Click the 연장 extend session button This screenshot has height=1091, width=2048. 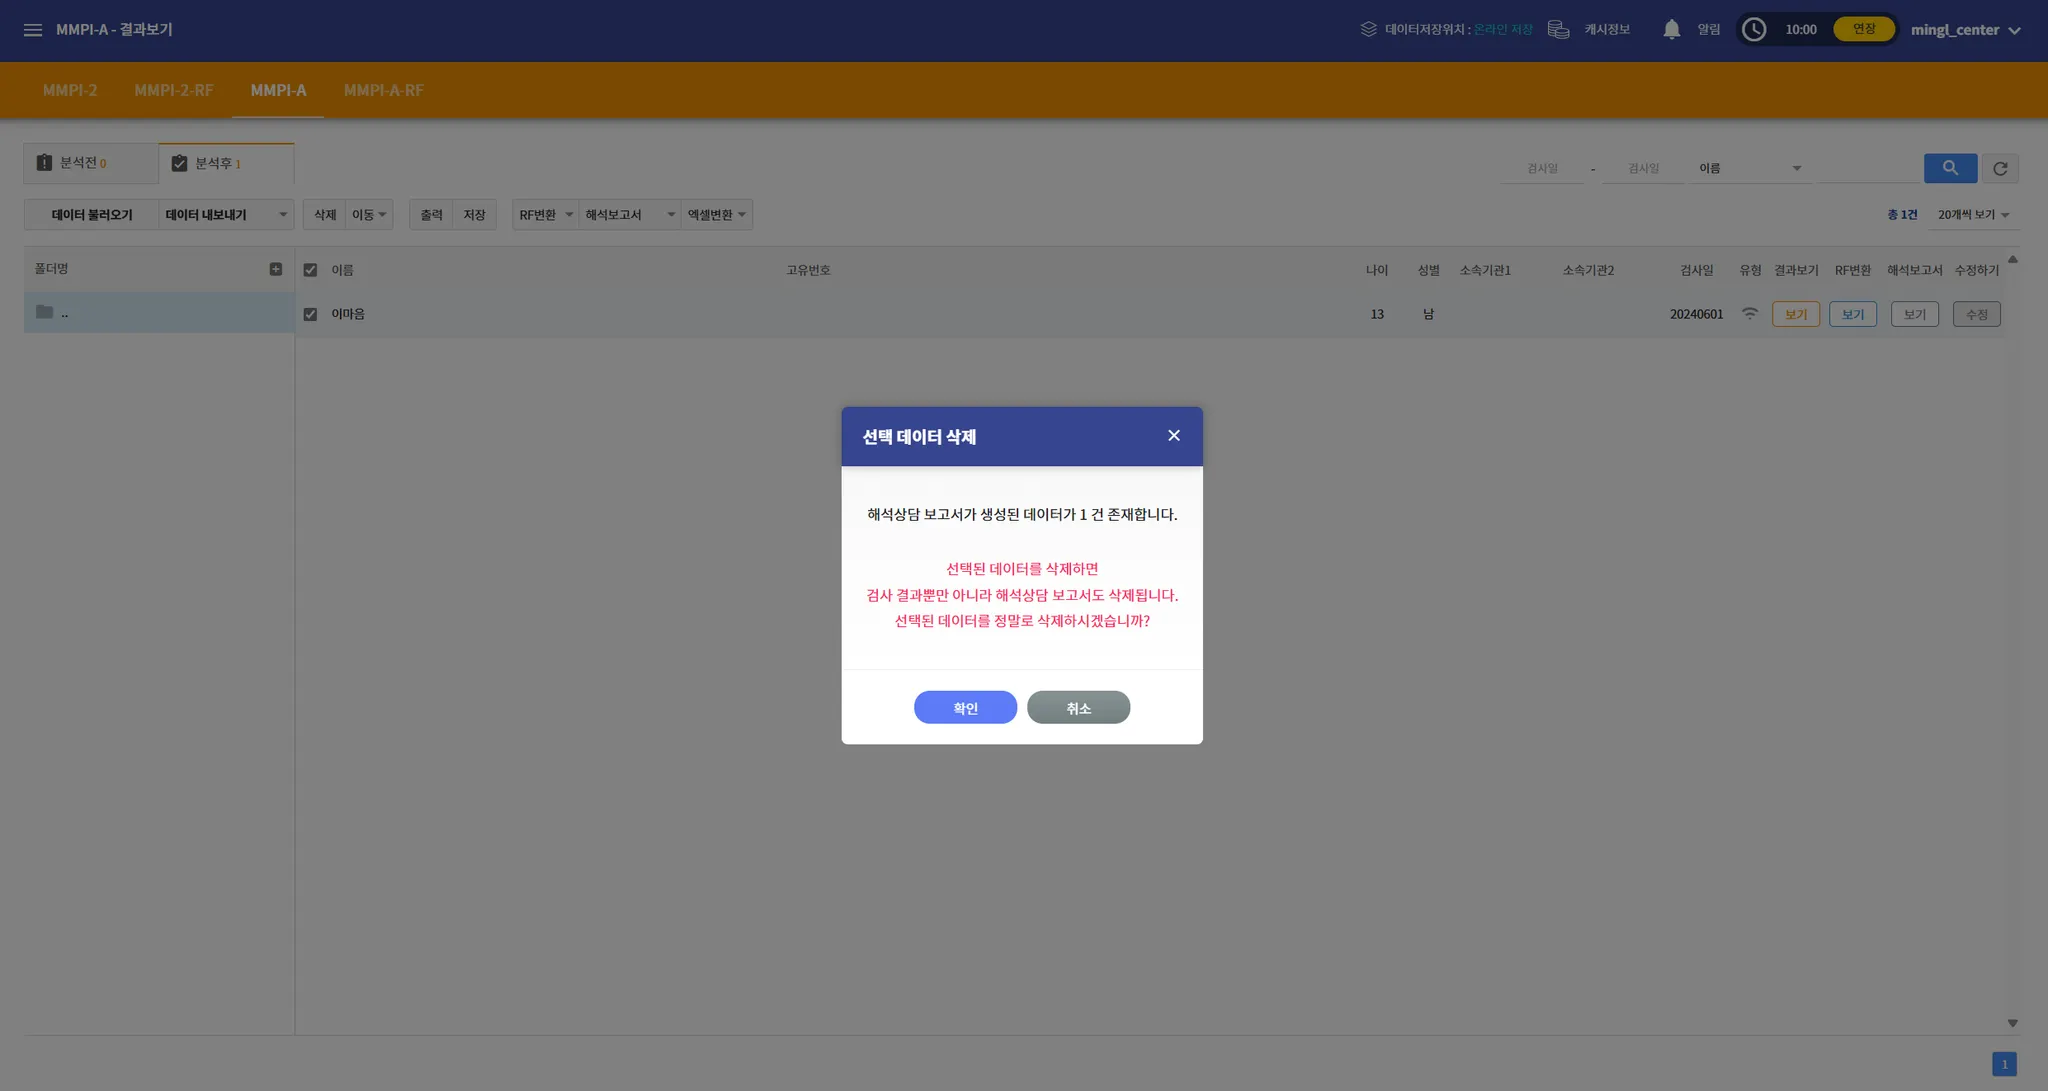tap(1864, 29)
